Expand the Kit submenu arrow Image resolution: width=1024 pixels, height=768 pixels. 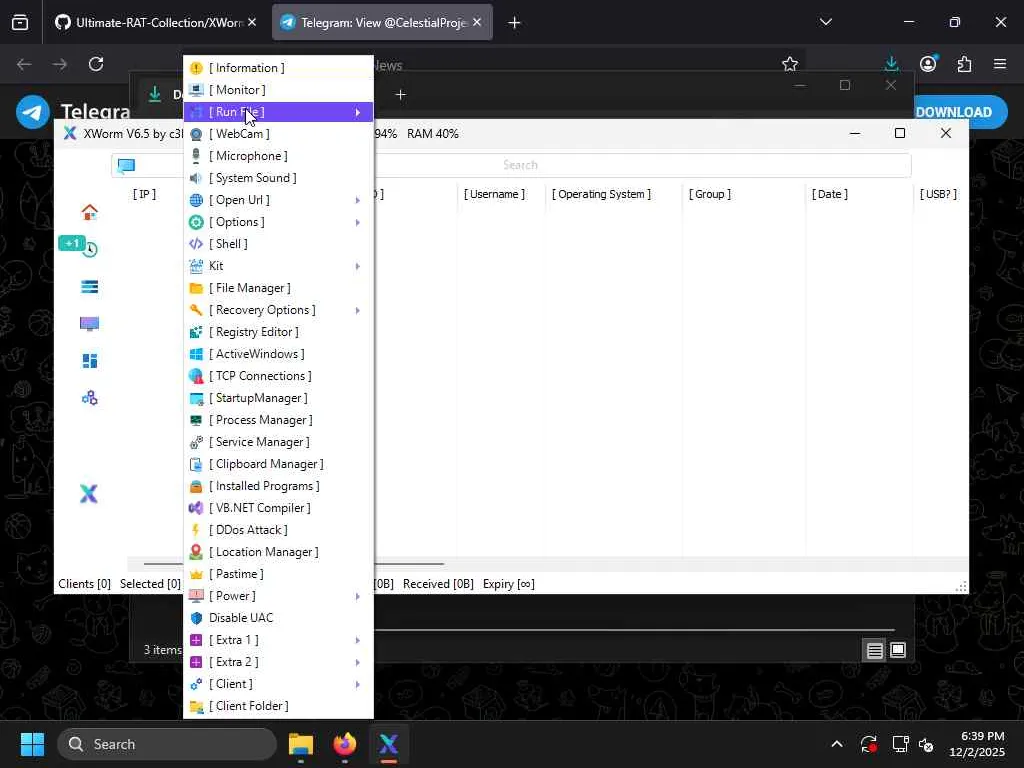pyautogui.click(x=358, y=266)
